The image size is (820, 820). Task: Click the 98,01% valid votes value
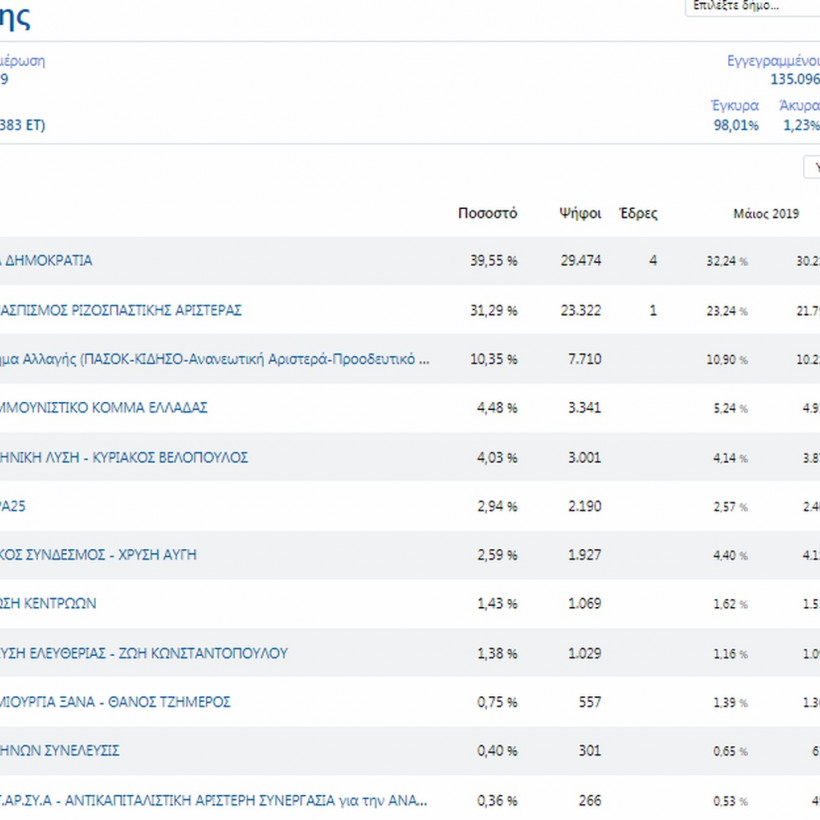click(736, 126)
